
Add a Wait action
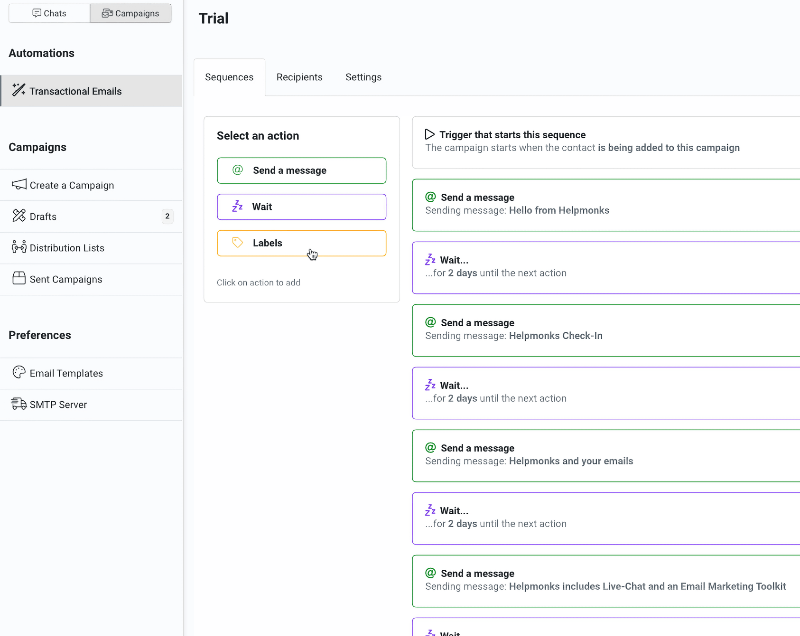click(302, 207)
